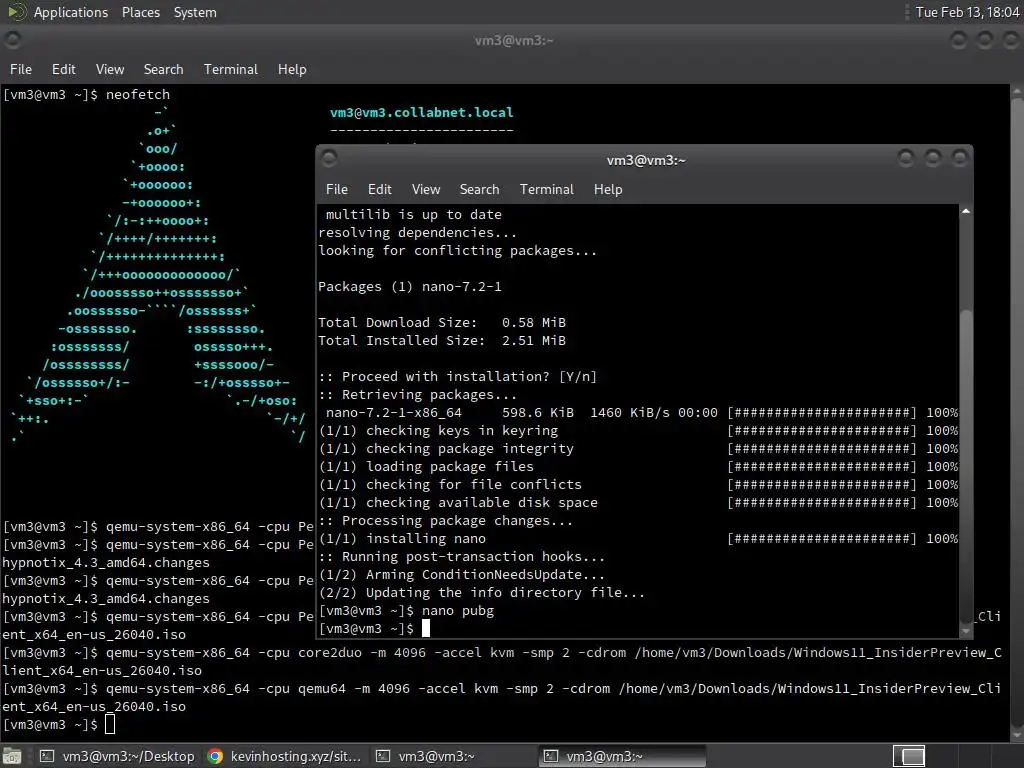Open Terminal menu in background terminal window
Screen dimensions: 1024x768
click(x=231, y=69)
